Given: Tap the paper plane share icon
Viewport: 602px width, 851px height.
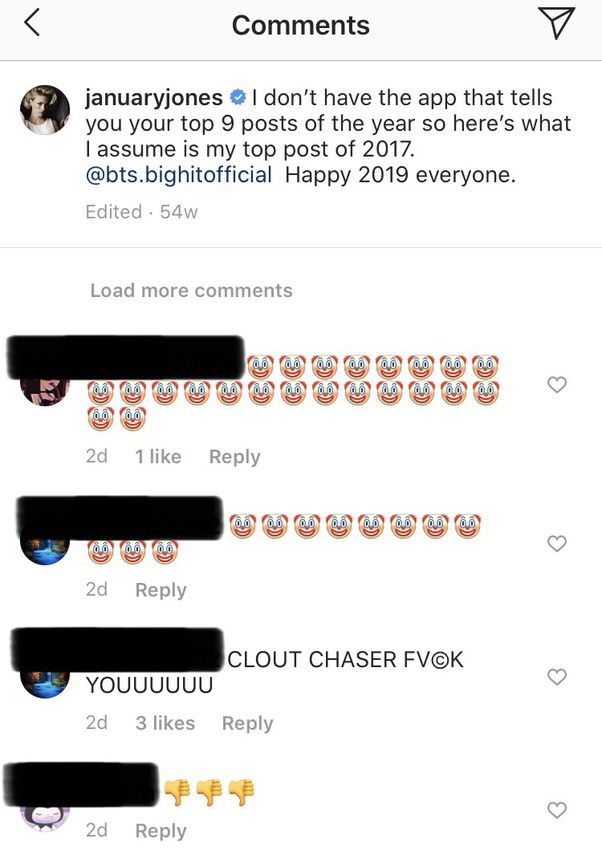Looking at the screenshot, I should click(556, 23).
